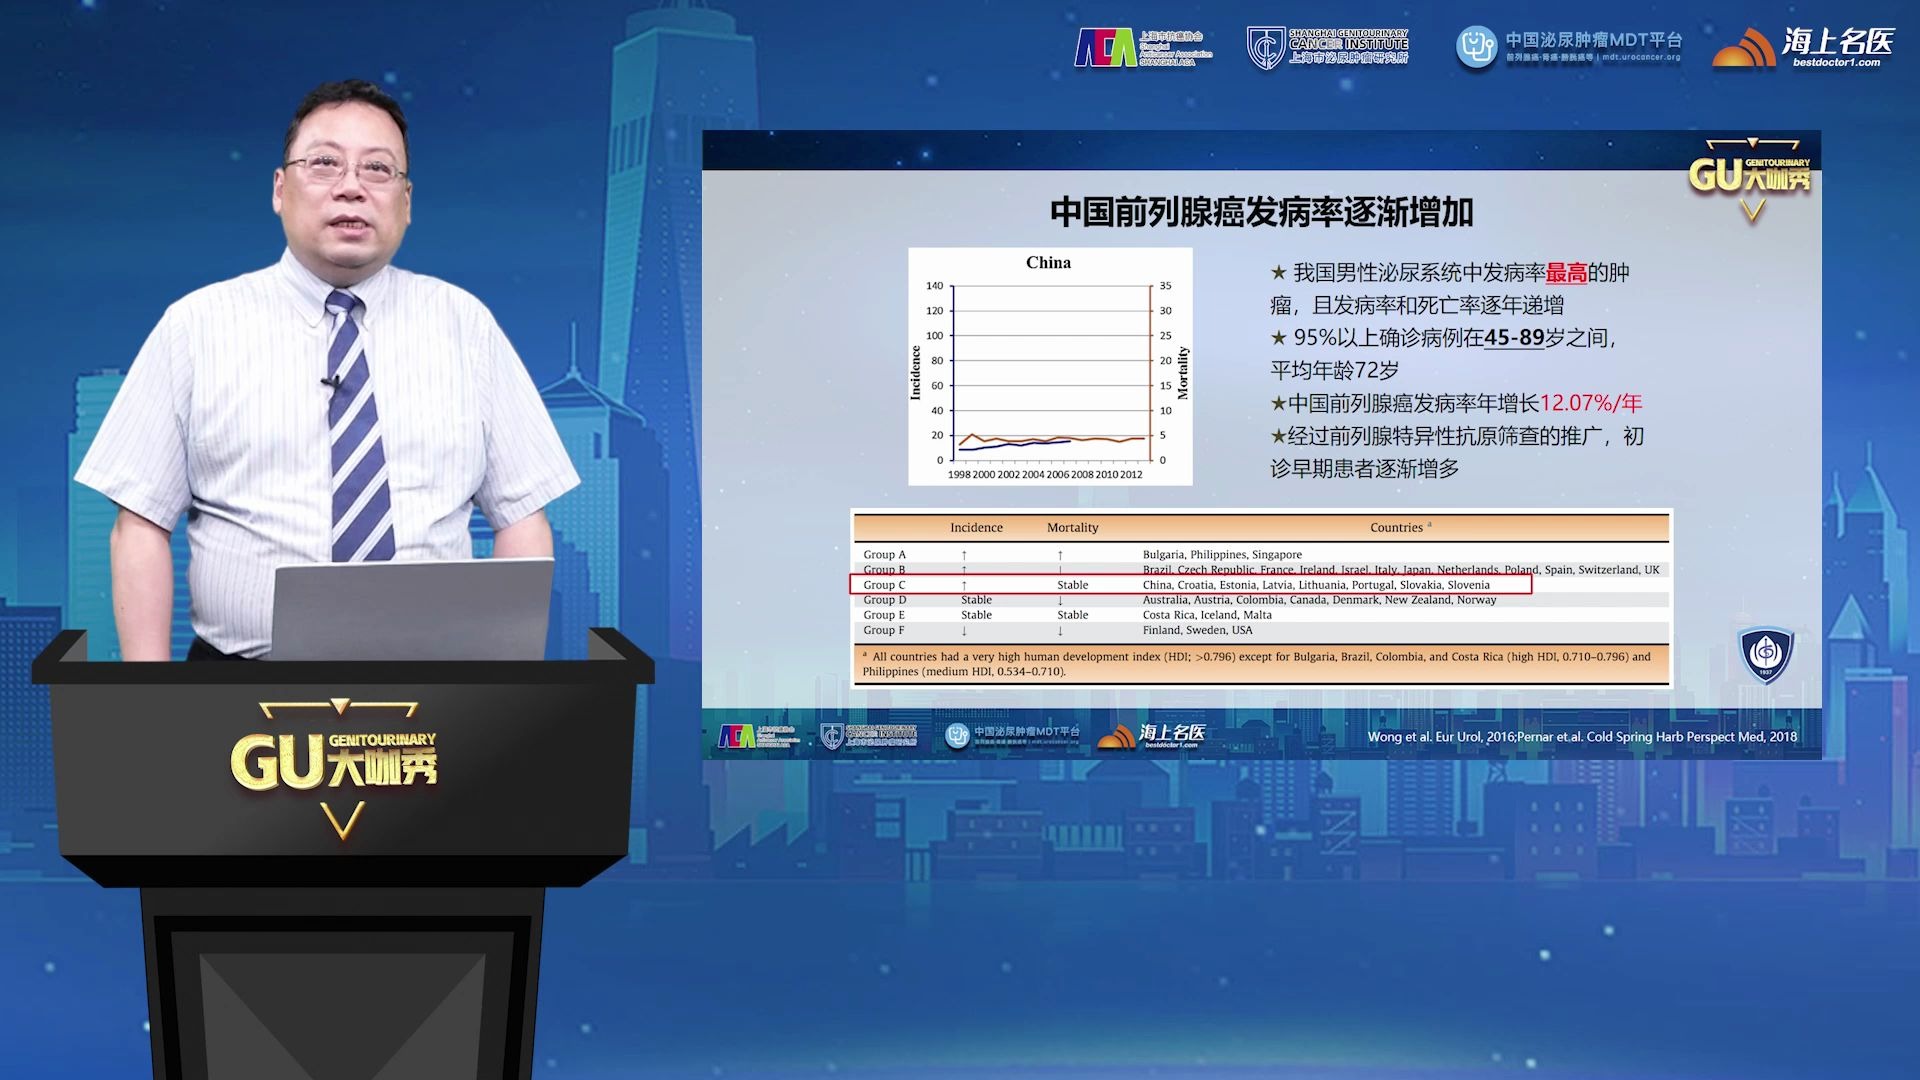Screen dimensions: 1920x1080
Task: Click the red 12.07%/年 growth rate text
Action: point(1591,403)
